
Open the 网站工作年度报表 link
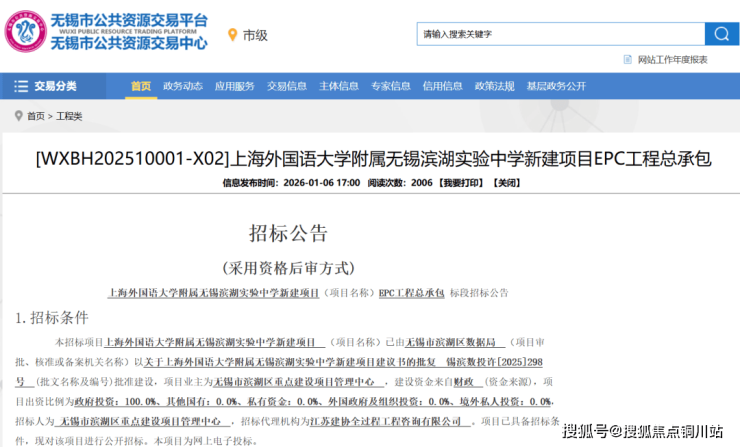[x=673, y=59]
